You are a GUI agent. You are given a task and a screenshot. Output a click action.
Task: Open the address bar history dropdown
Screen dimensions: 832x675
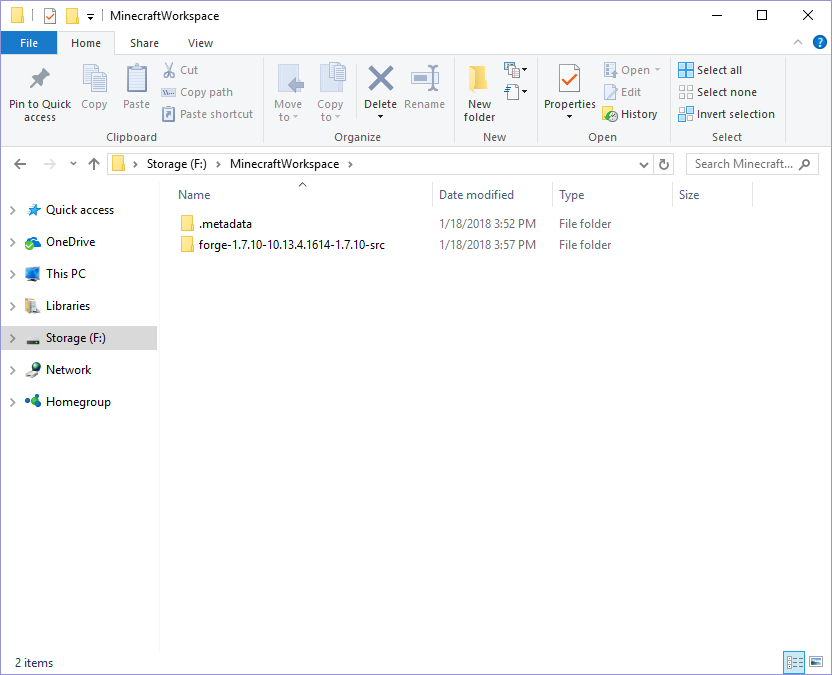644,165
